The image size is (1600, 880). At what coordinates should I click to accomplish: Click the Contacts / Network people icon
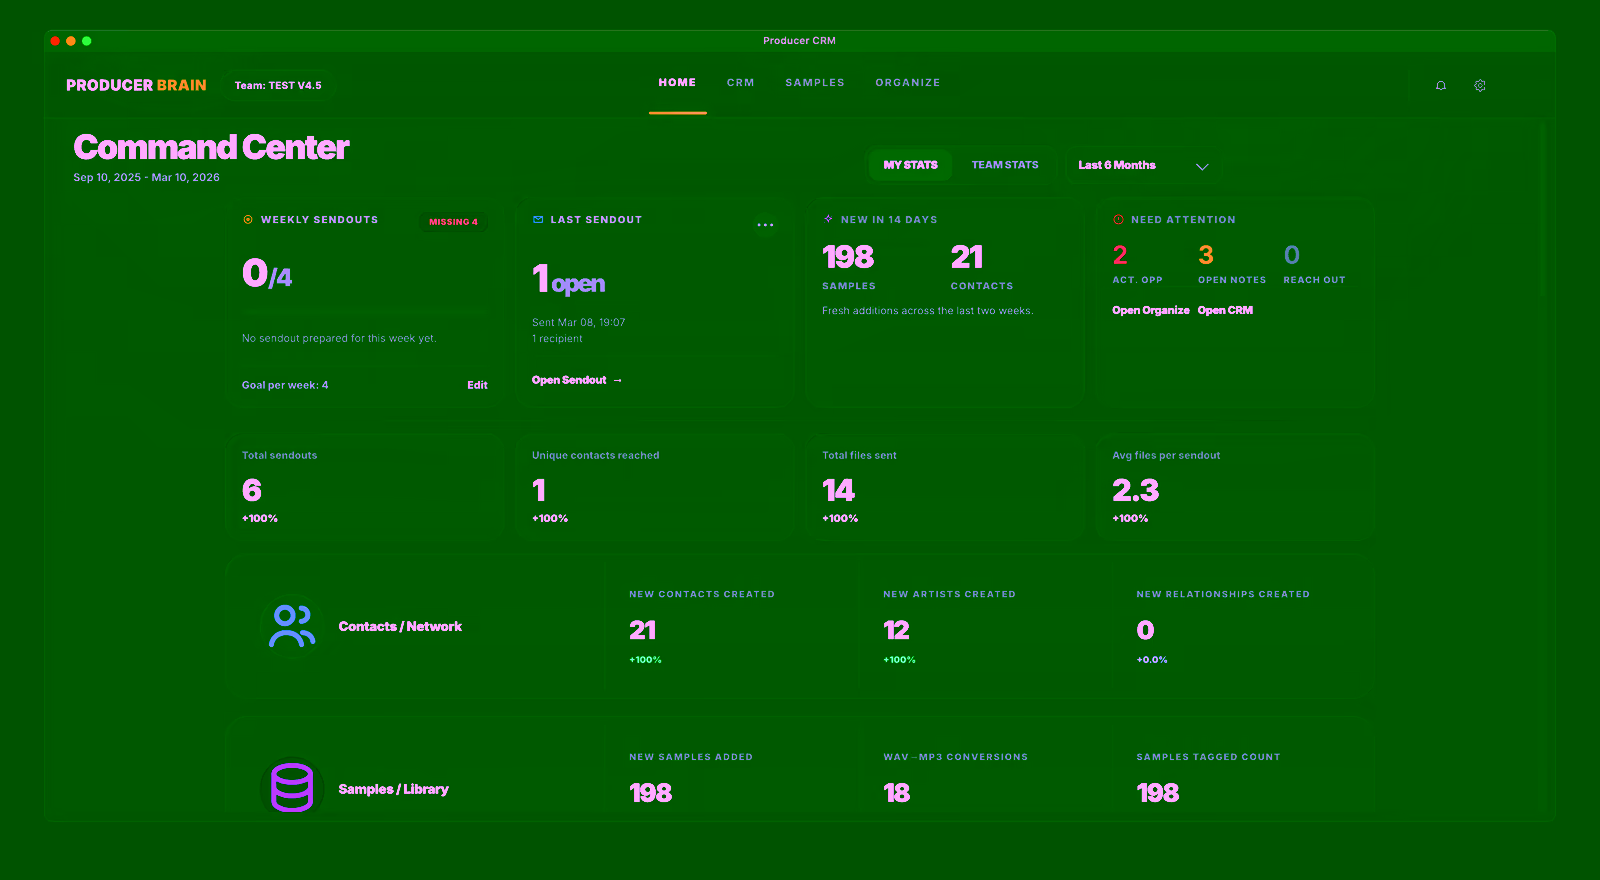(x=292, y=627)
